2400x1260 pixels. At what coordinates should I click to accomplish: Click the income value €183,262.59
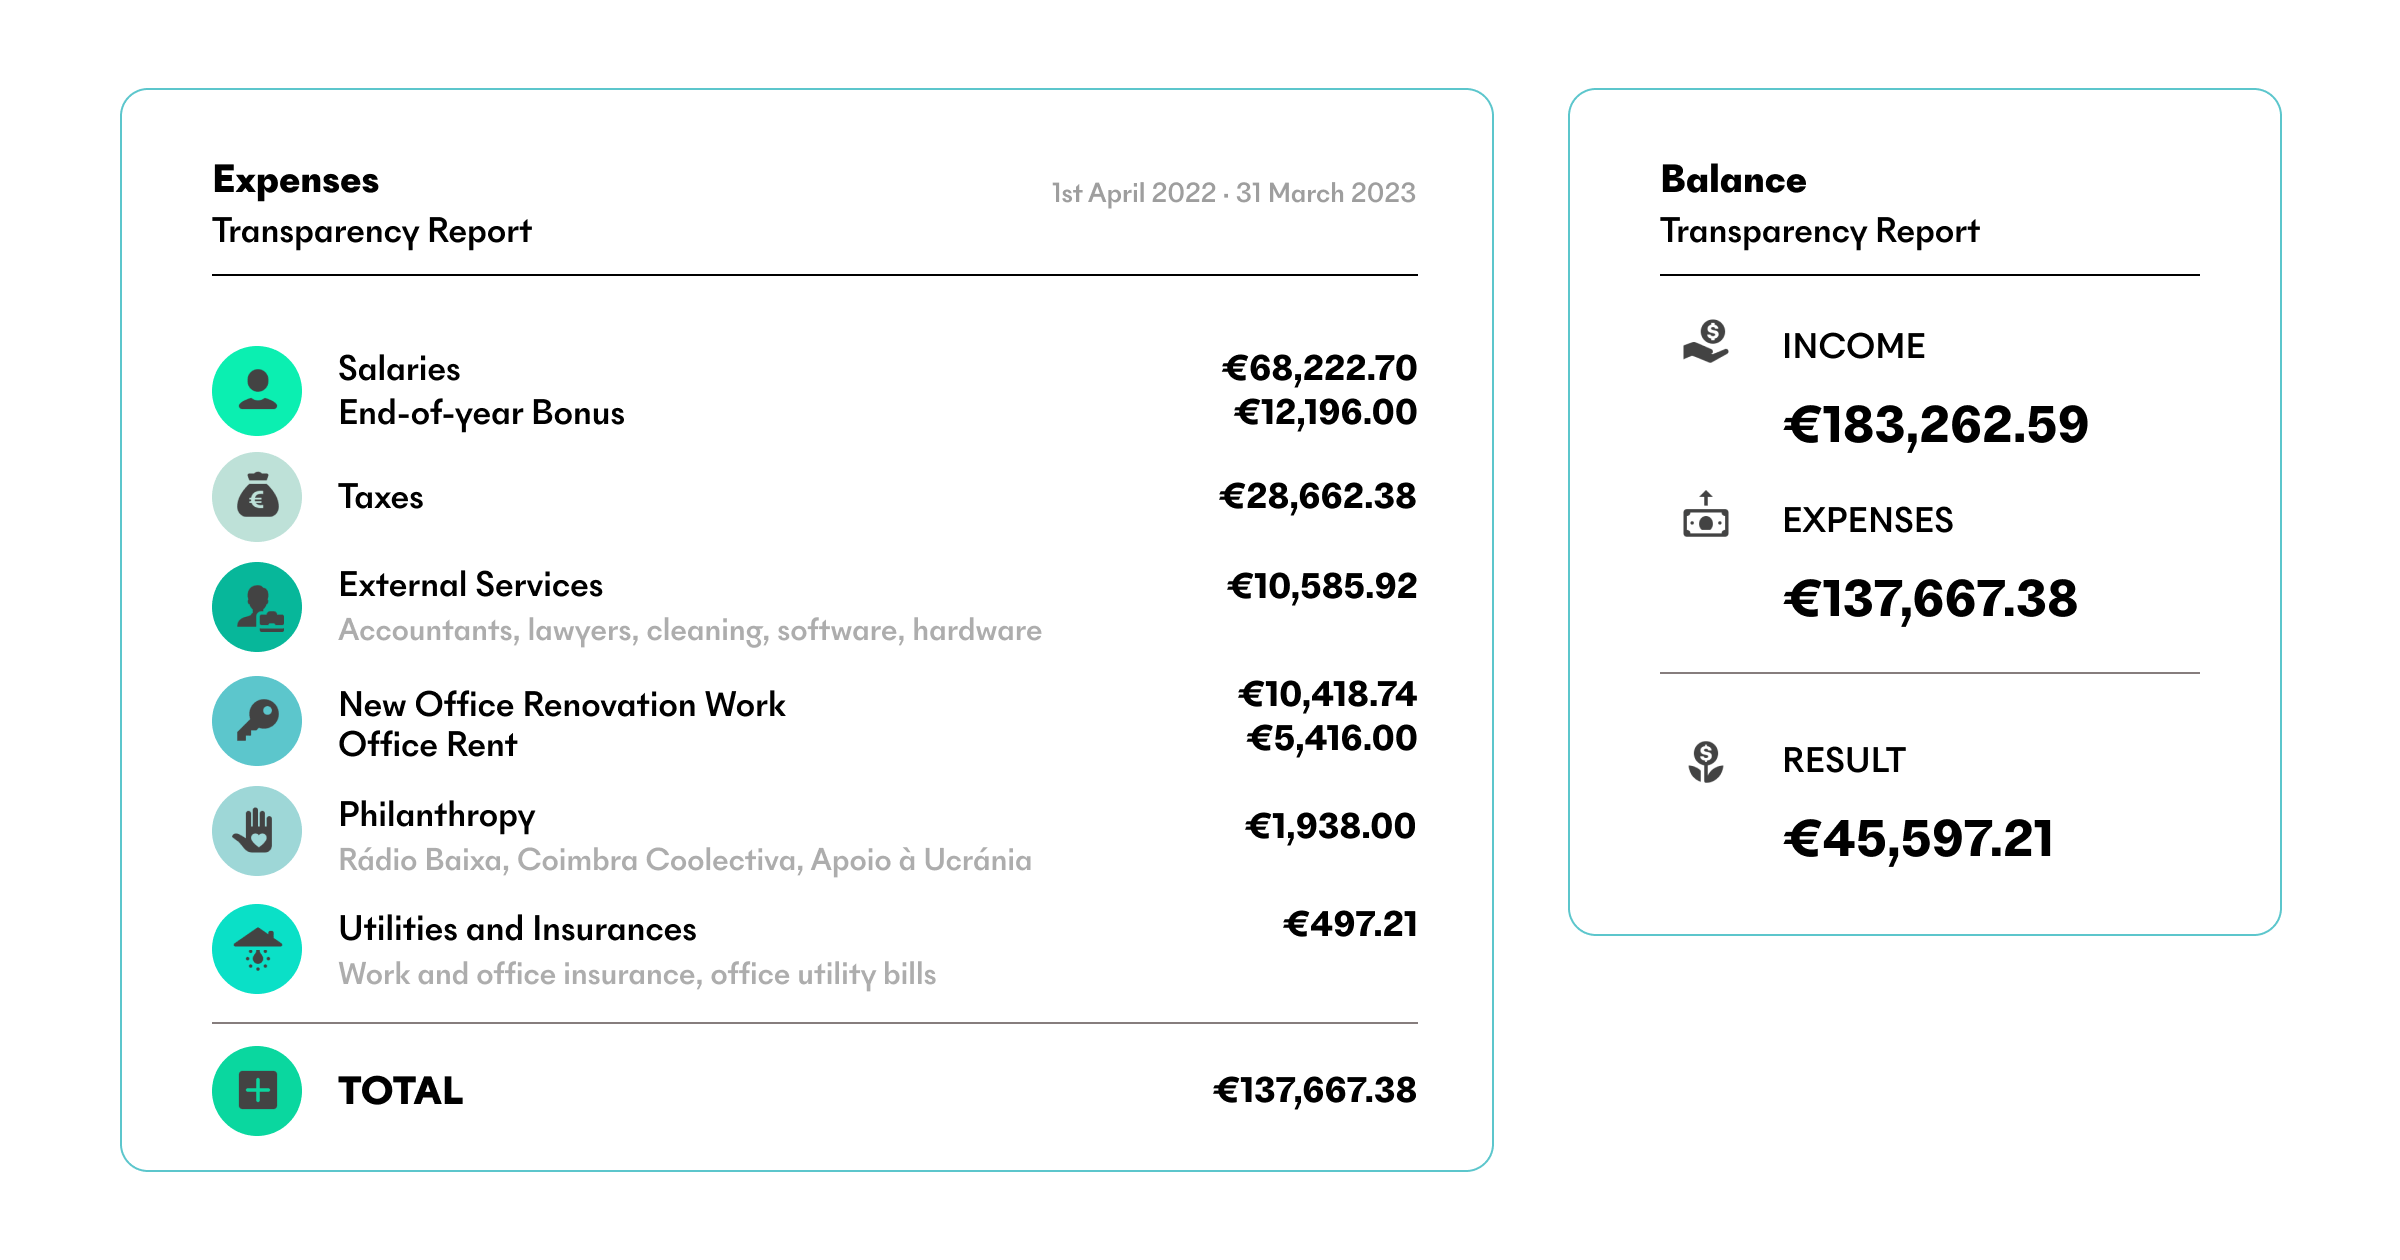pos(1936,425)
